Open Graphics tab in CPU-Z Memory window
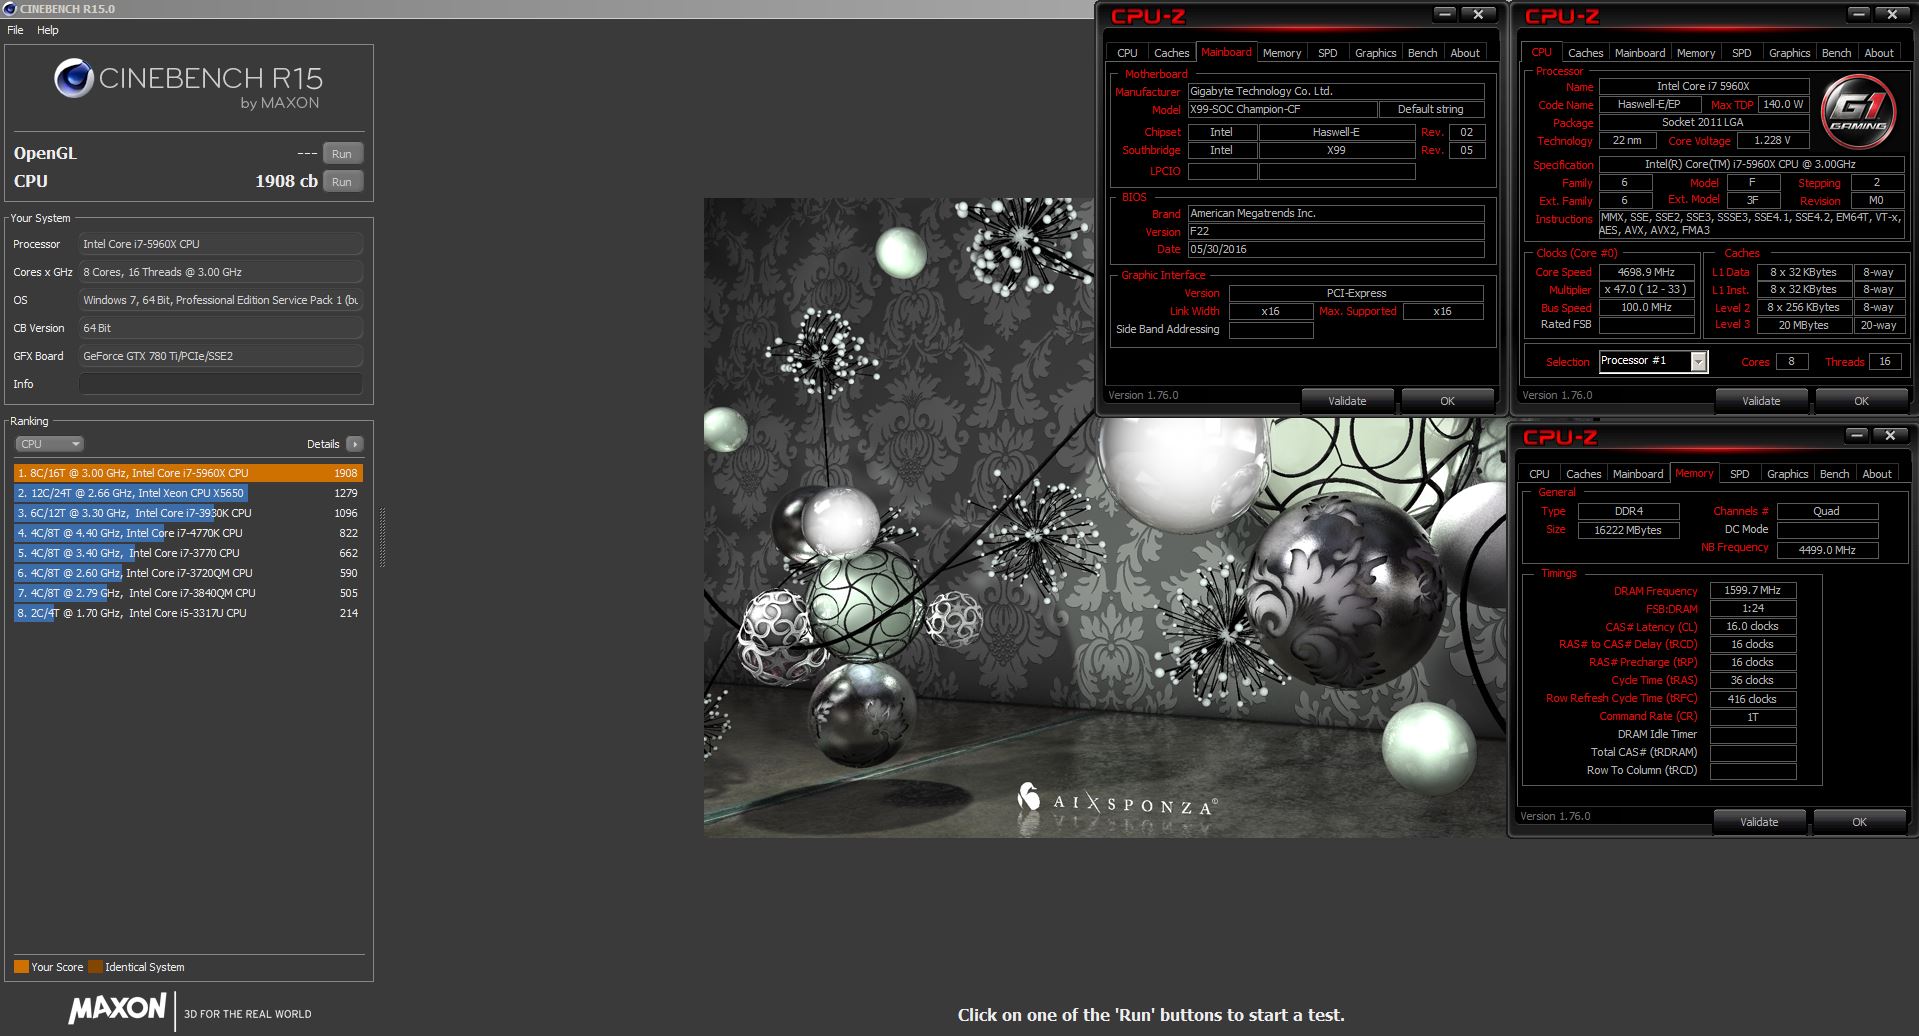This screenshot has height=1036, width=1919. coord(1787,474)
